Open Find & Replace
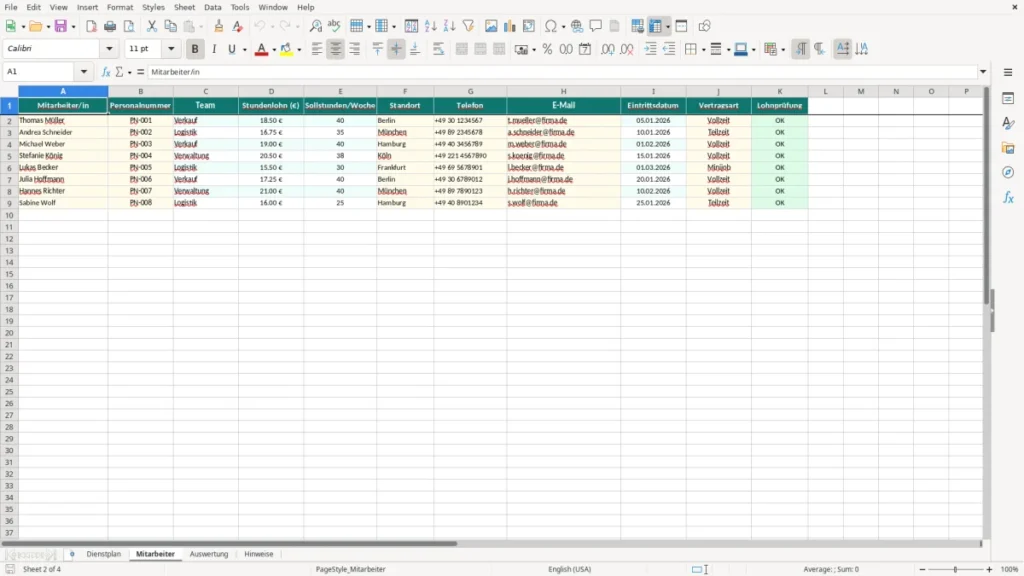1024x576 pixels. point(315,26)
